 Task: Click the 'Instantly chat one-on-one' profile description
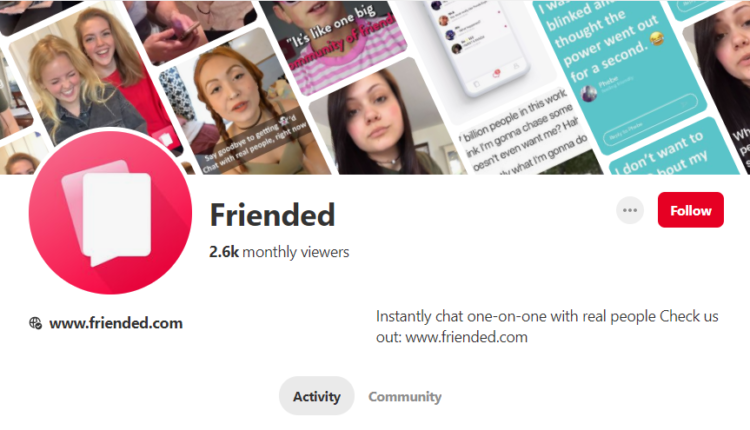[547, 327]
